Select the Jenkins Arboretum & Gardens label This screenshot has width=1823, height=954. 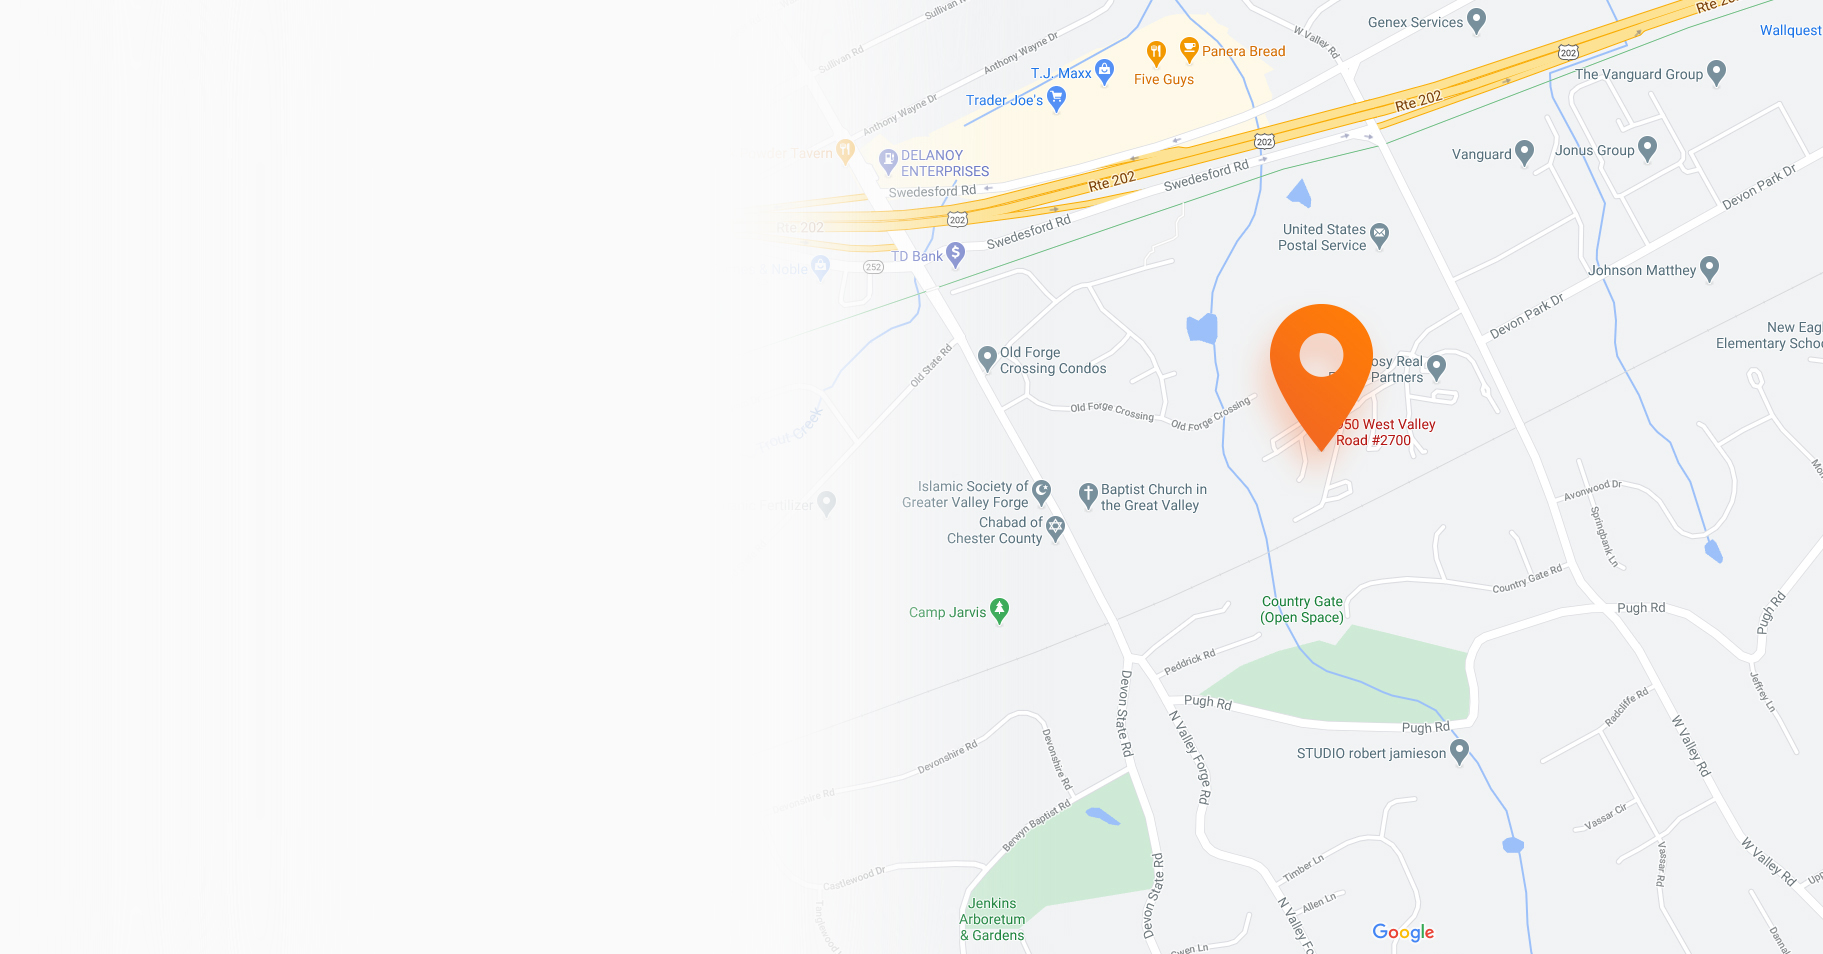tap(992, 919)
